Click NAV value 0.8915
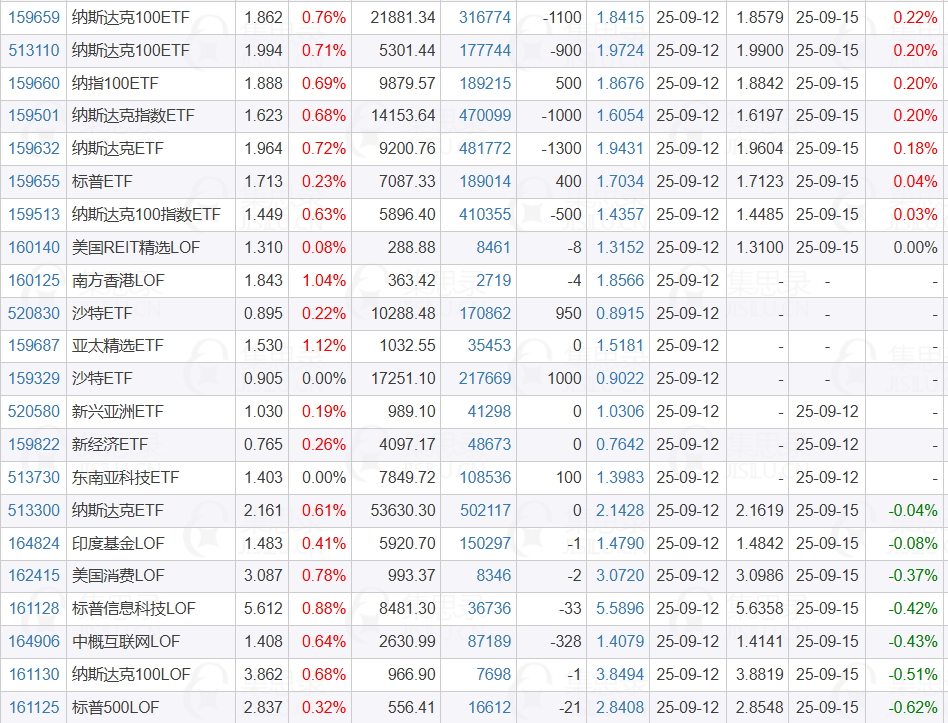This screenshot has height=723, width=948. 620,313
